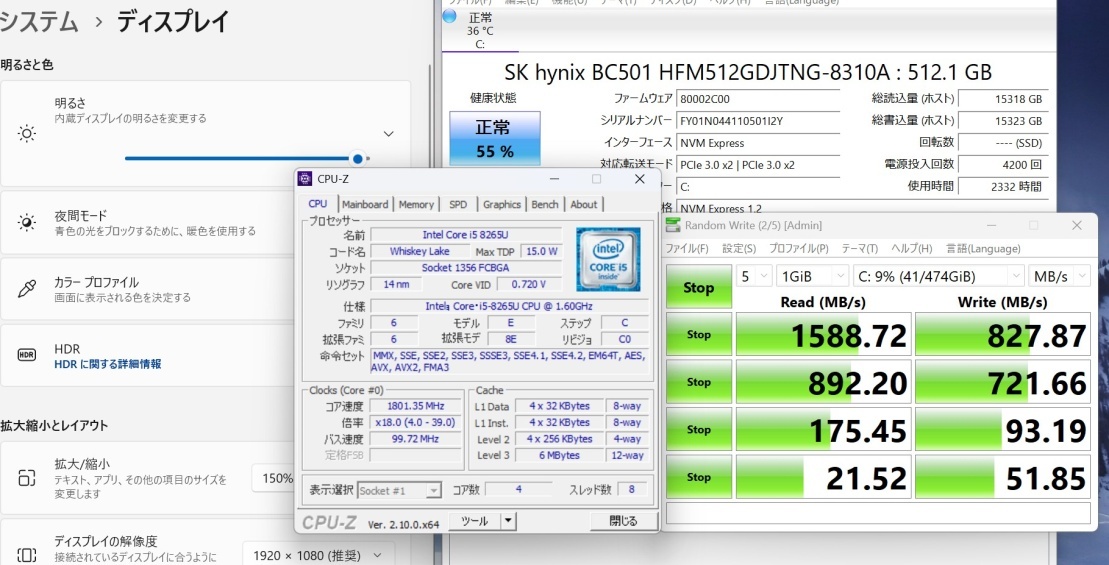The width and height of the screenshot is (1109, 565).
Task: Click the firmware field 80002C00
Action: tap(758, 100)
